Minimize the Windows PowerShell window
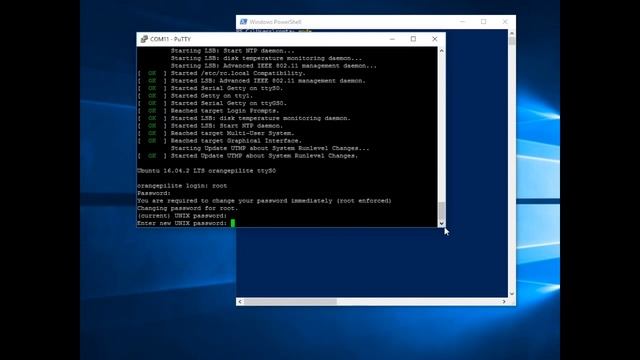Image resolution: width=640 pixels, height=360 pixels. 462,22
